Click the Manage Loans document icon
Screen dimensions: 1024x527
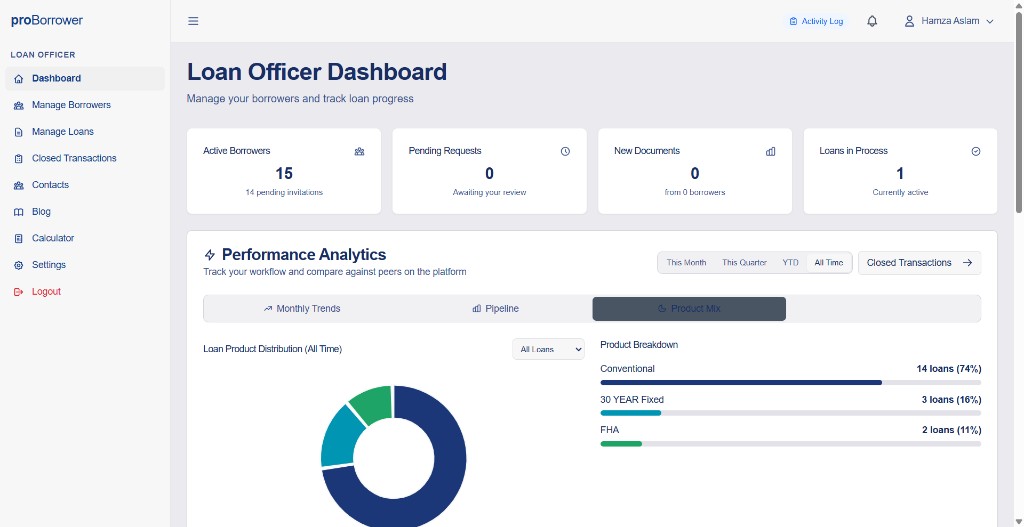(x=18, y=132)
